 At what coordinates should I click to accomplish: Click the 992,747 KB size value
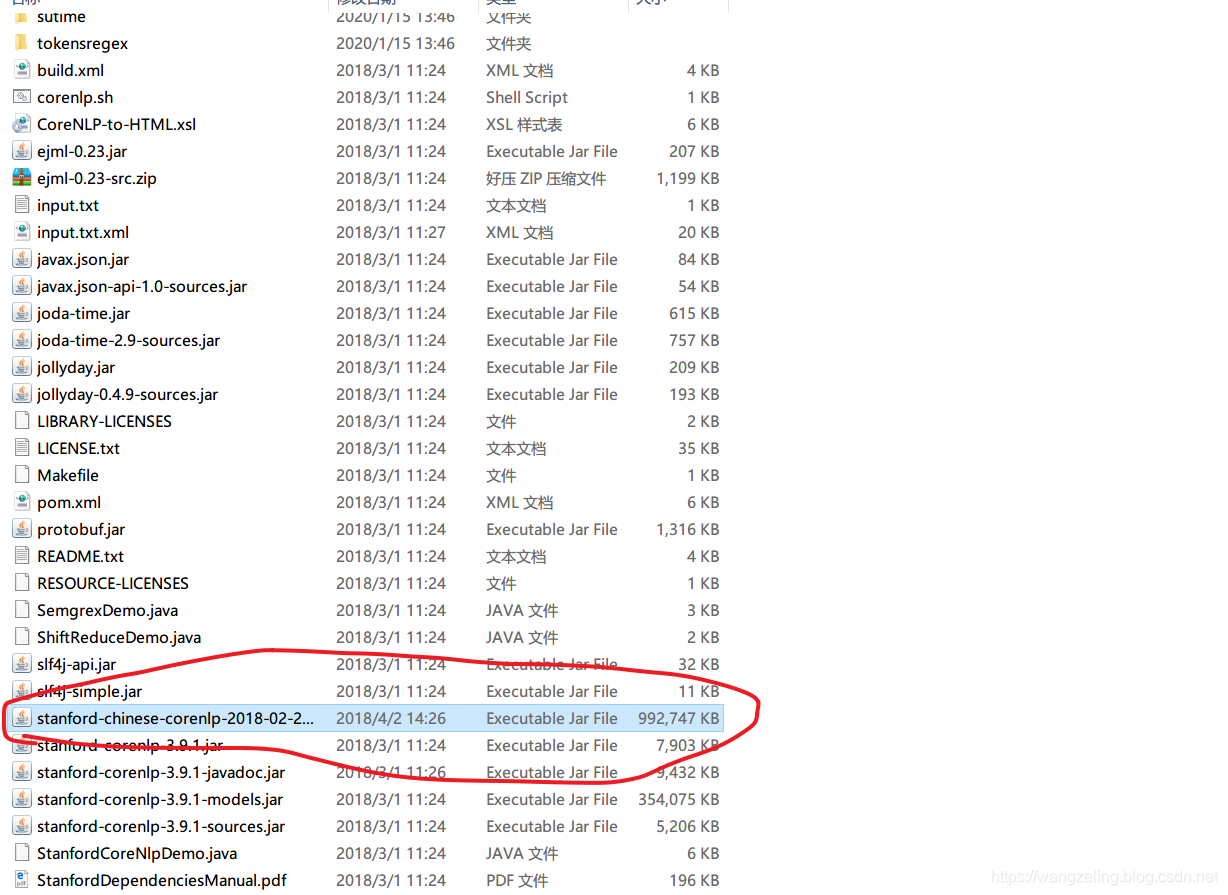[678, 719]
